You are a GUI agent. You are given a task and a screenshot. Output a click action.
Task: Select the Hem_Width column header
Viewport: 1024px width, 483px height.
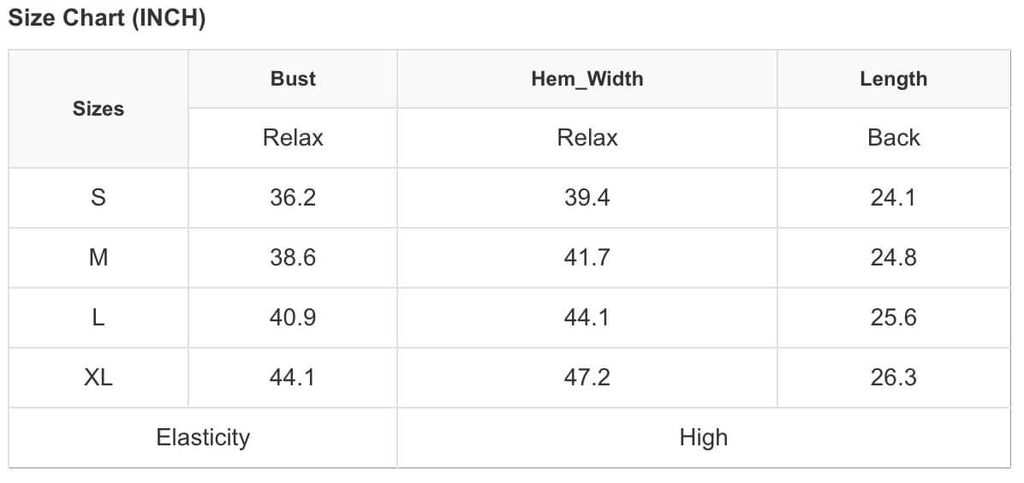(x=587, y=79)
